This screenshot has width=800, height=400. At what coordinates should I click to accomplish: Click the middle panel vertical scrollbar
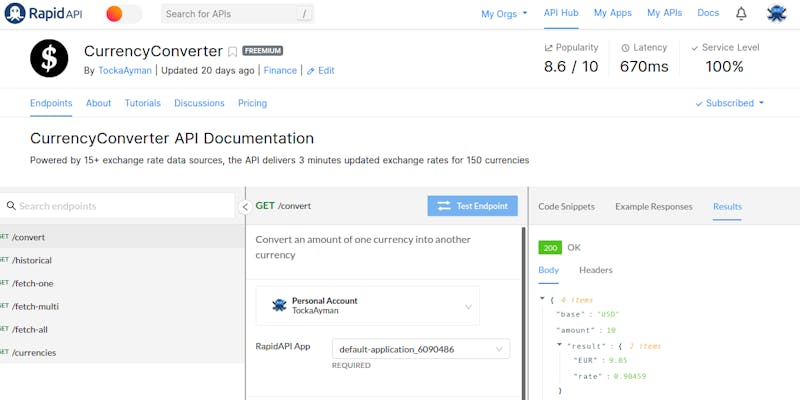(524, 312)
